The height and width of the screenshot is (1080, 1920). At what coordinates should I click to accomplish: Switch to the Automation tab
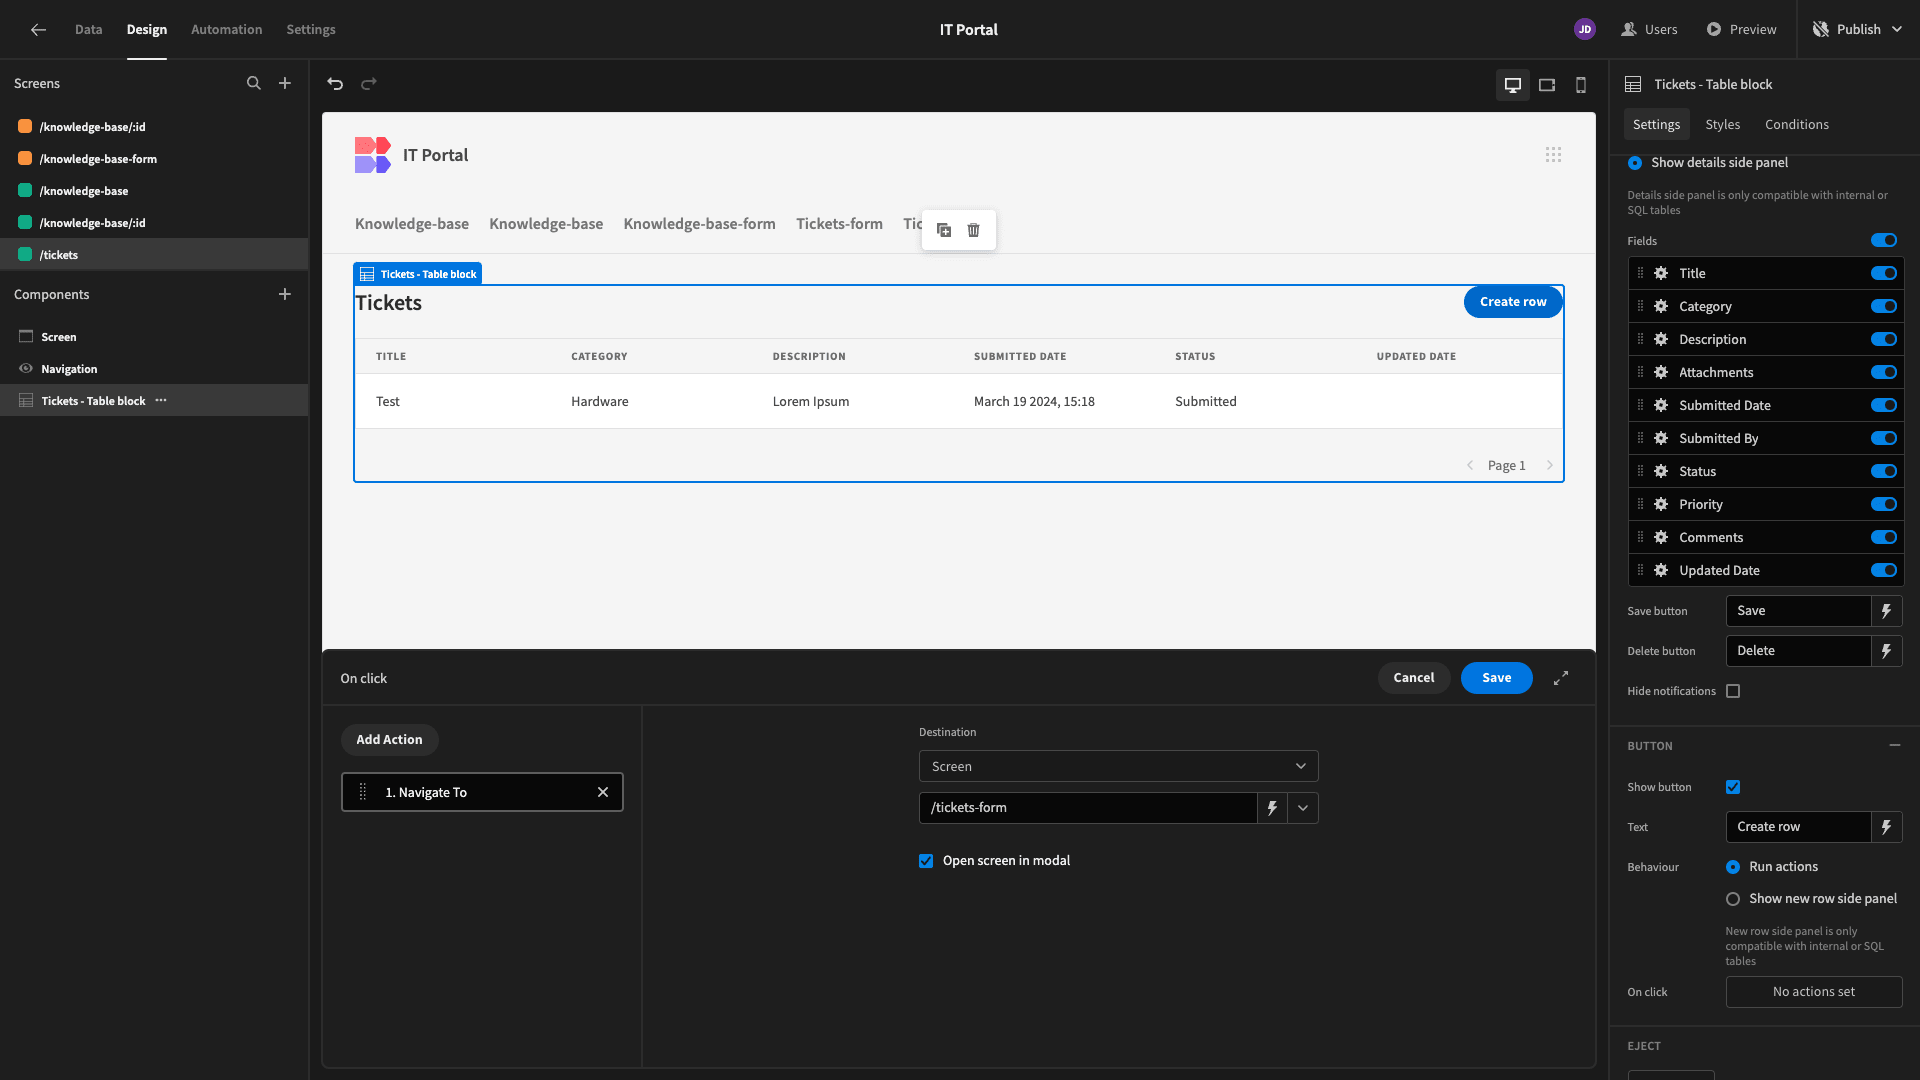(227, 30)
